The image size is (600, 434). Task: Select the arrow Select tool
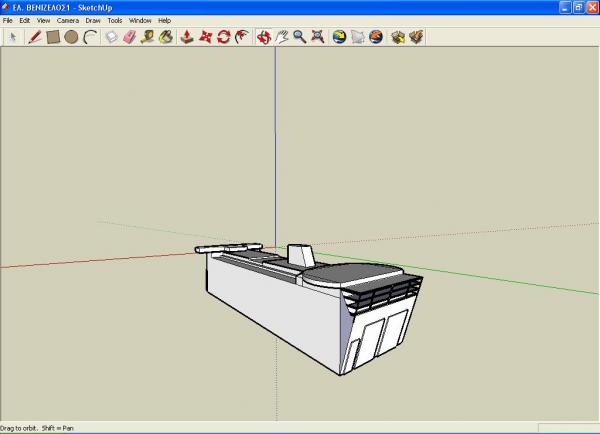click(x=13, y=37)
